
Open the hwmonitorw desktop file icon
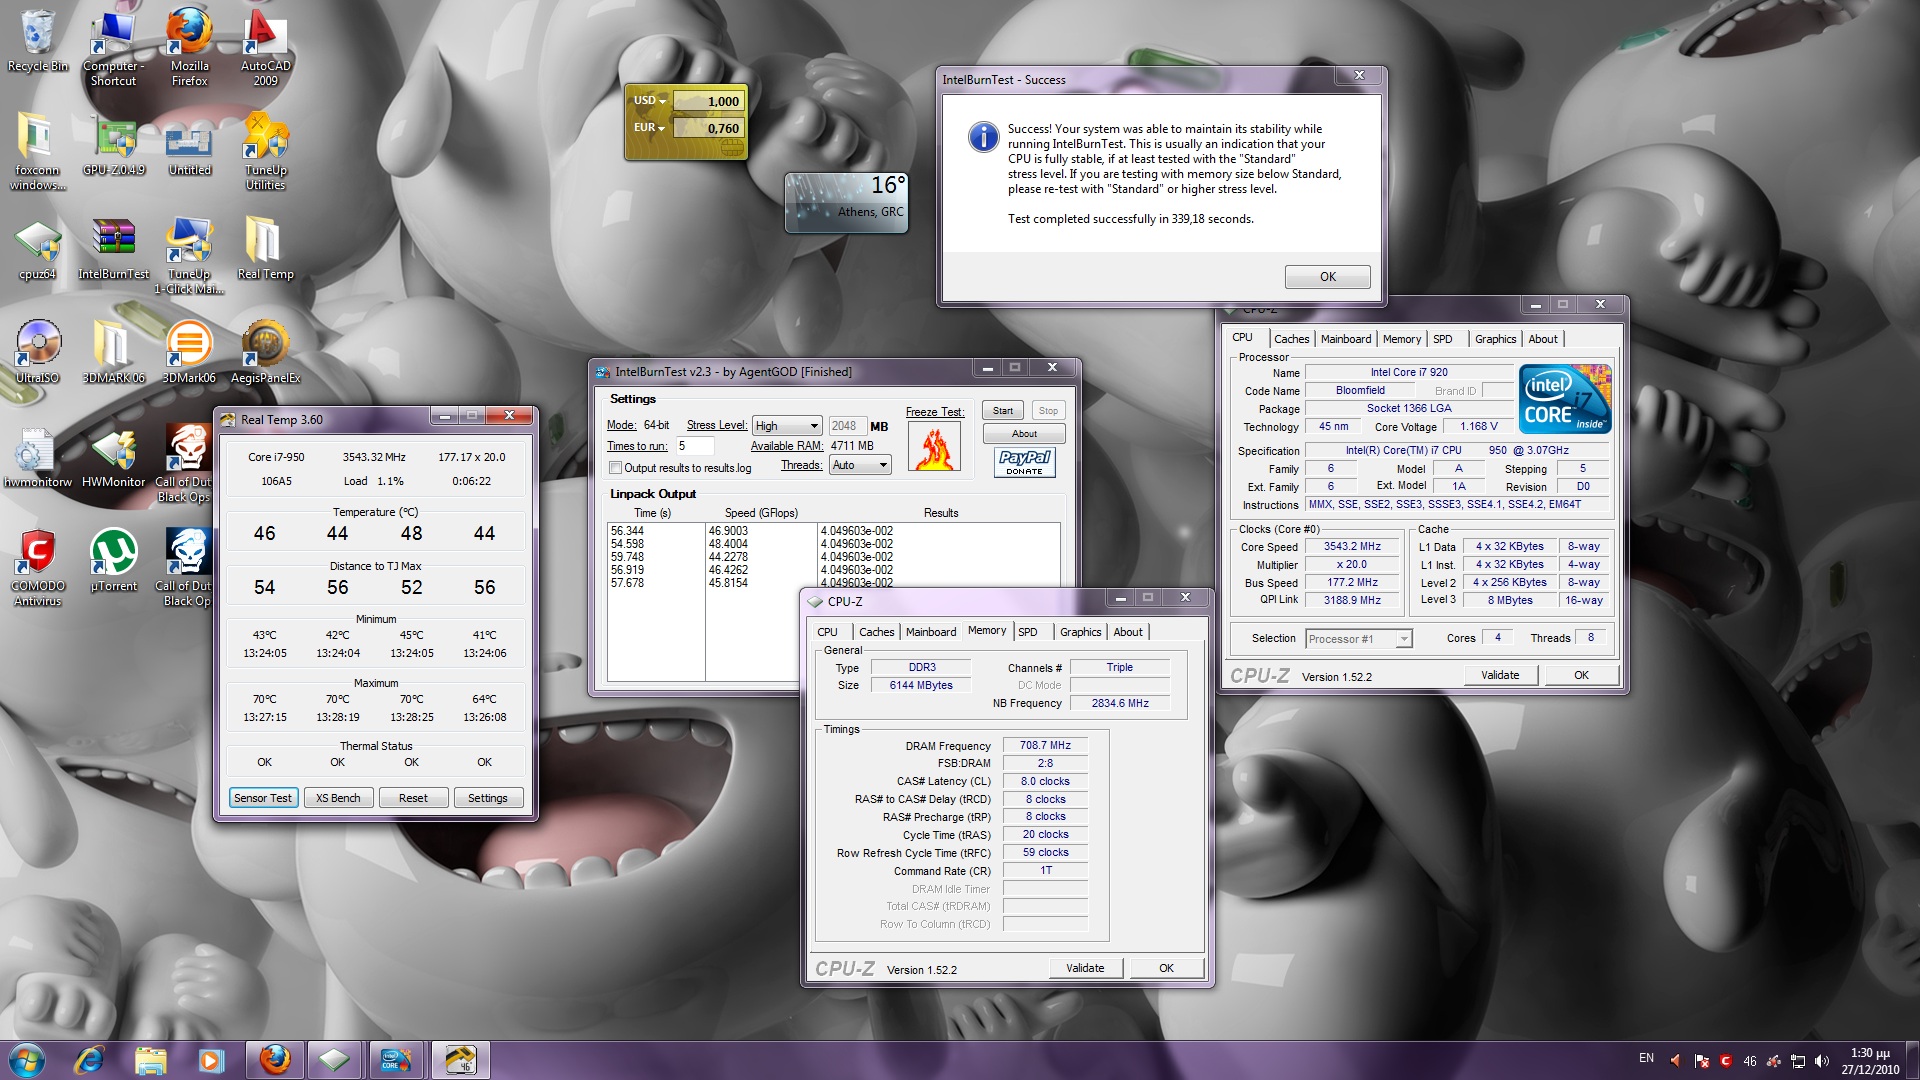38,458
